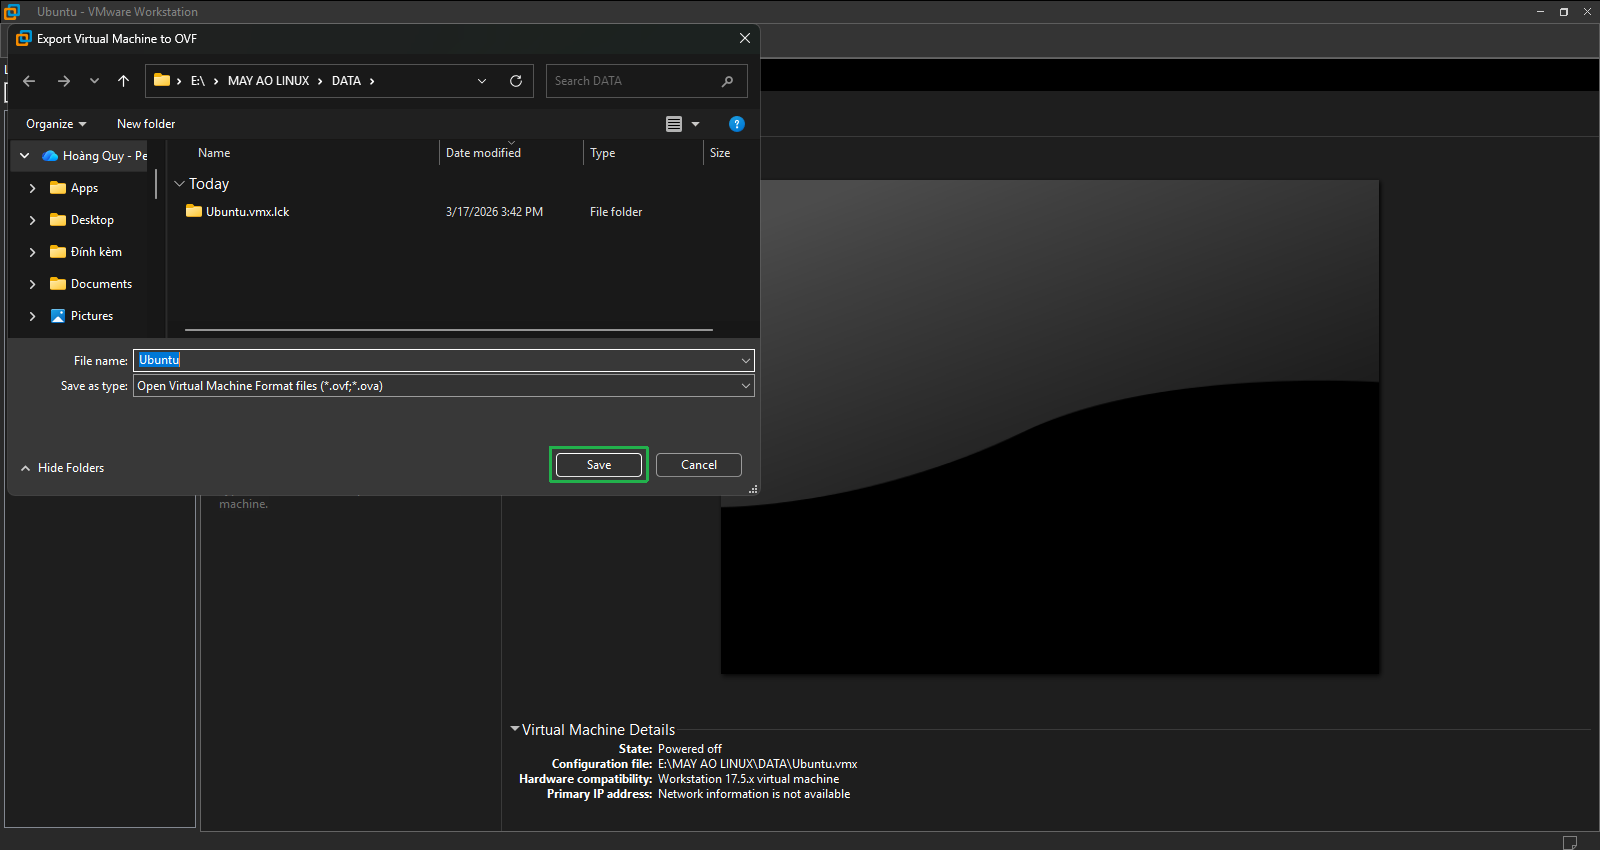Click the File name input field
Viewport: 1600px width, 850px height.
pos(436,360)
